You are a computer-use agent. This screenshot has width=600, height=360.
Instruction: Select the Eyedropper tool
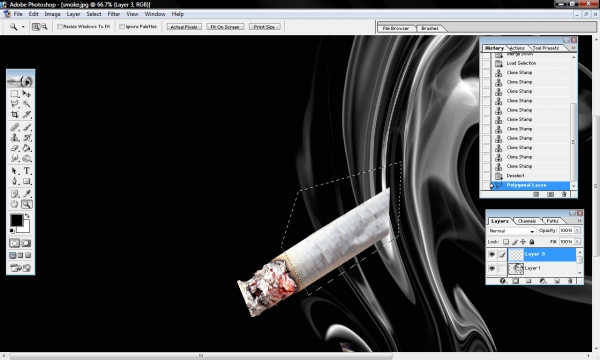tap(26, 194)
